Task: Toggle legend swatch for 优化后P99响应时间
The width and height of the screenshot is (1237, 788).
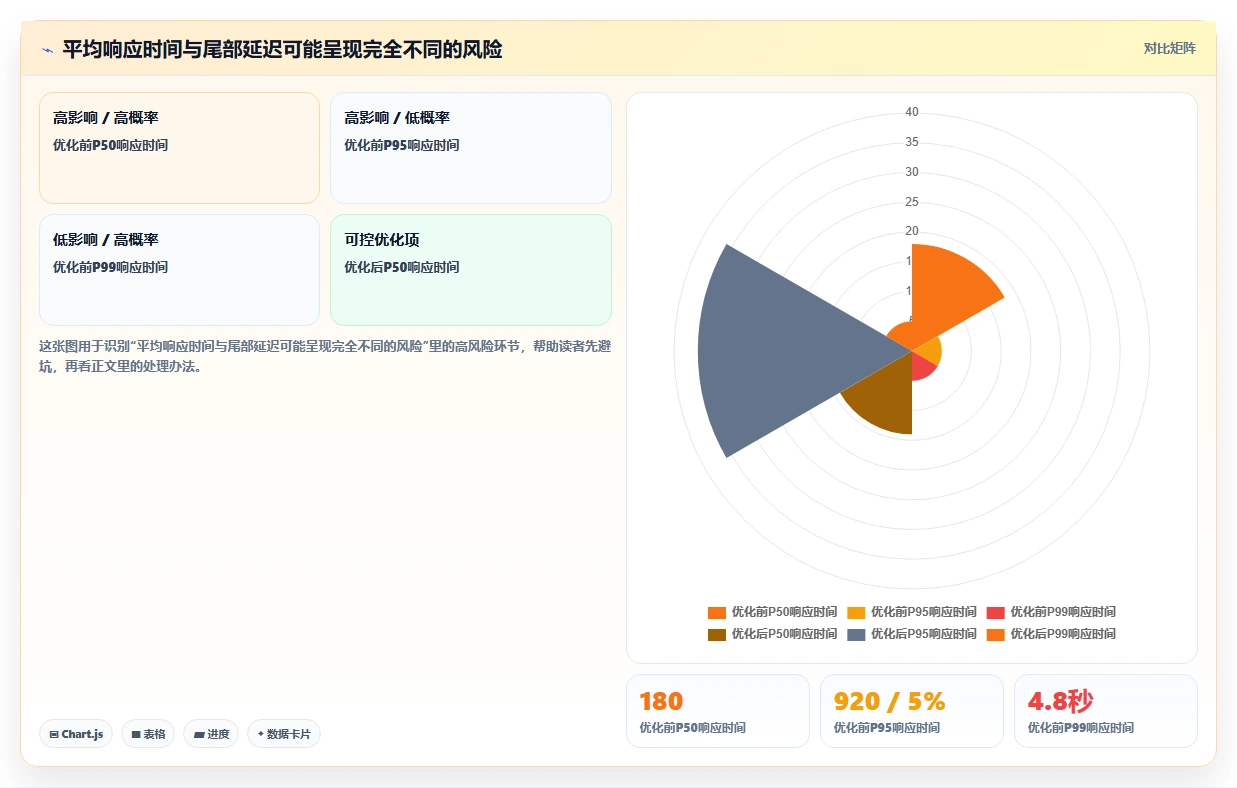Action: pos(995,634)
